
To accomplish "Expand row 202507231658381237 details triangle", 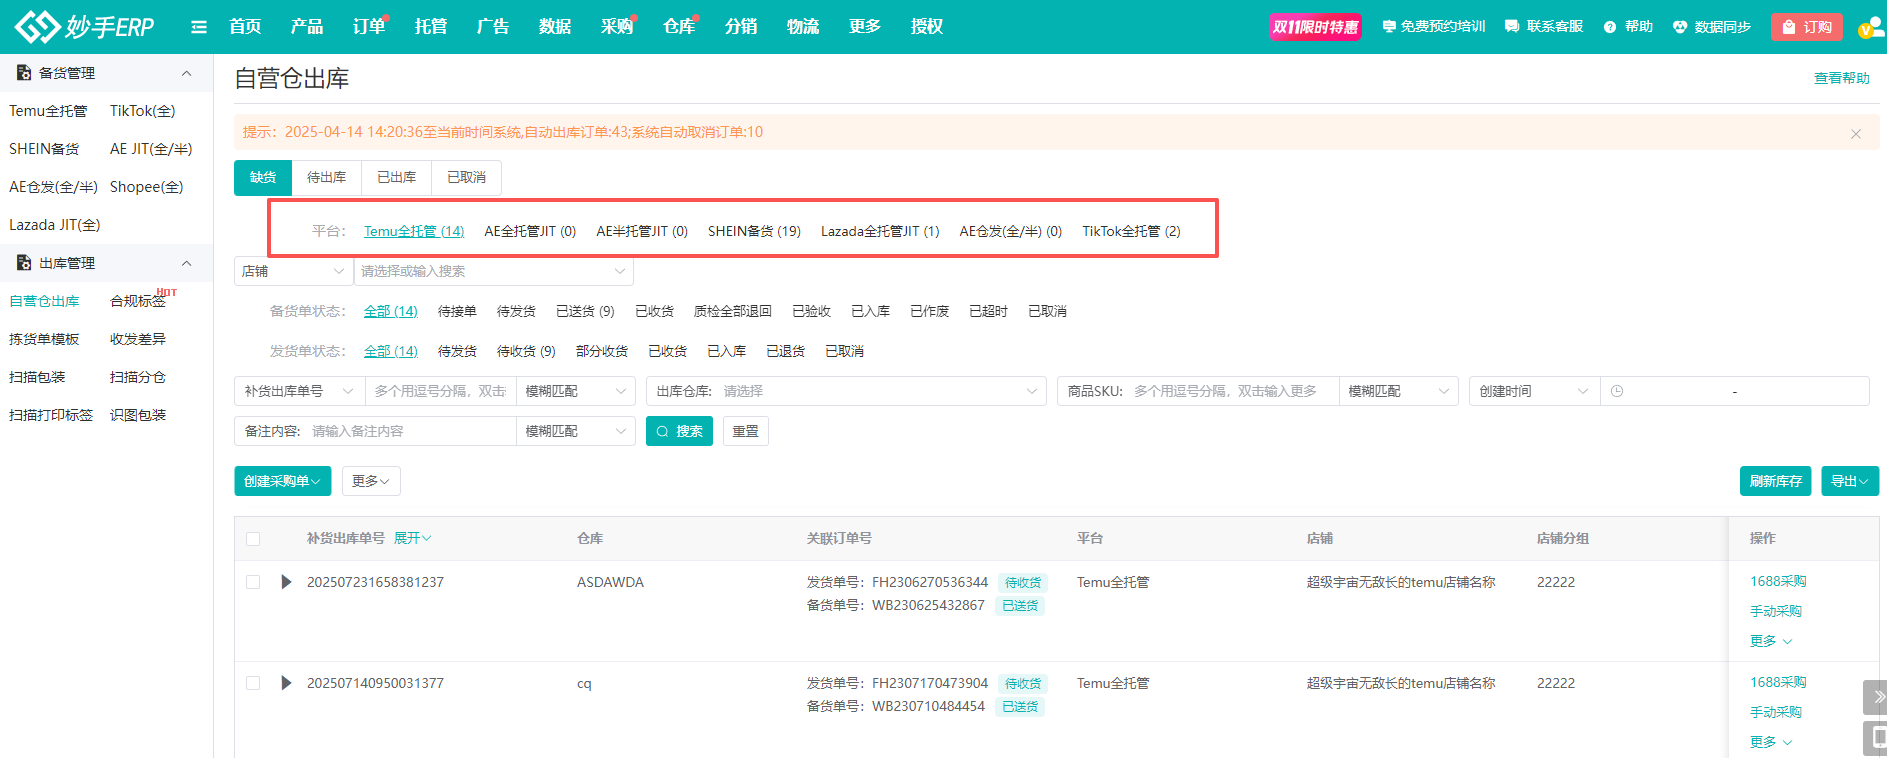I will click(x=286, y=582).
